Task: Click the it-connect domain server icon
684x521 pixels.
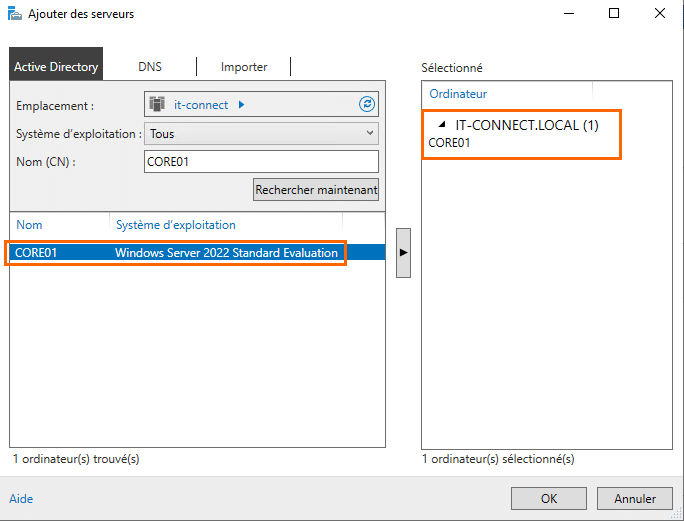Action: click(157, 104)
